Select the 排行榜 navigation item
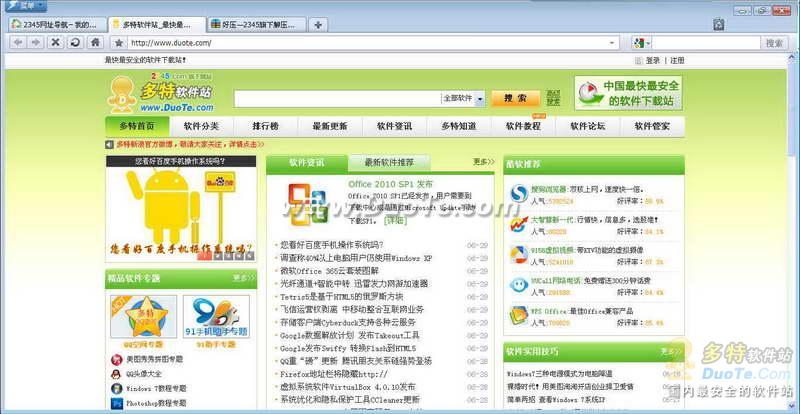Viewport: 800px width, 414px height. click(265, 127)
